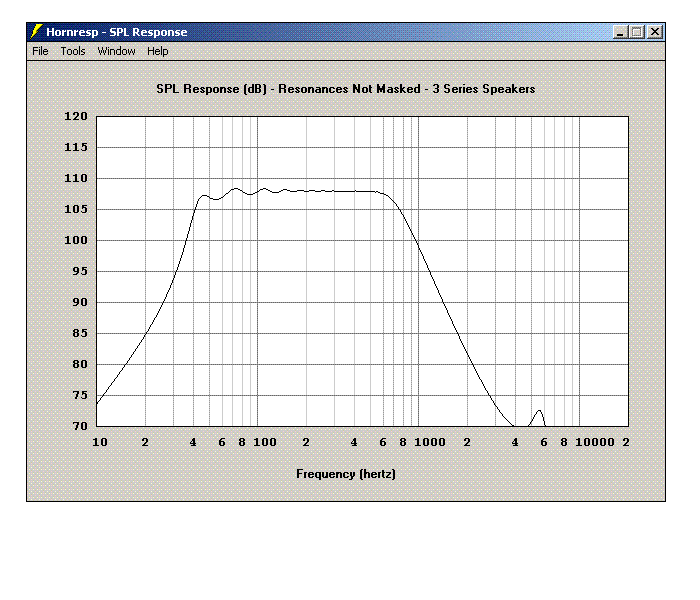Click the 'Frequency (hertz)' axis label
700x600 pixels.
[x=346, y=474]
